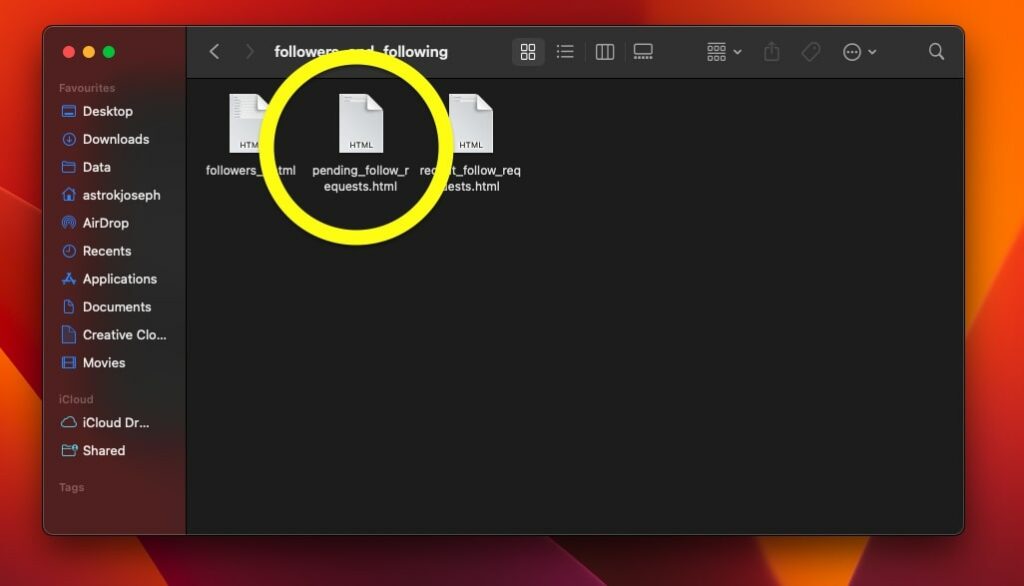This screenshot has width=1024, height=586.
Task: Open Downloads in the sidebar
Action: (x=115, y=139)
